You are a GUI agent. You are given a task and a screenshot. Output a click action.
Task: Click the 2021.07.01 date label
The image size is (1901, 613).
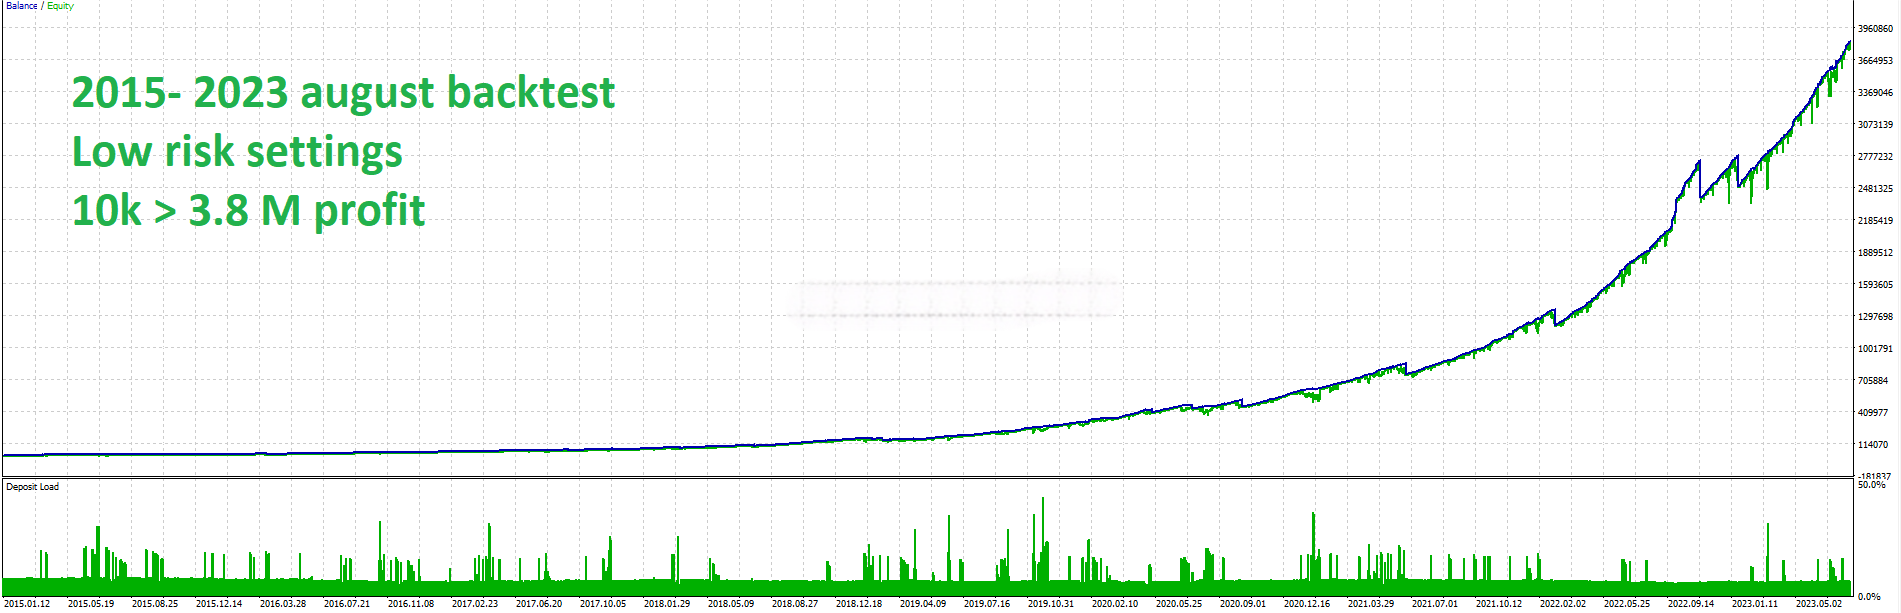tap(1434, 604)
